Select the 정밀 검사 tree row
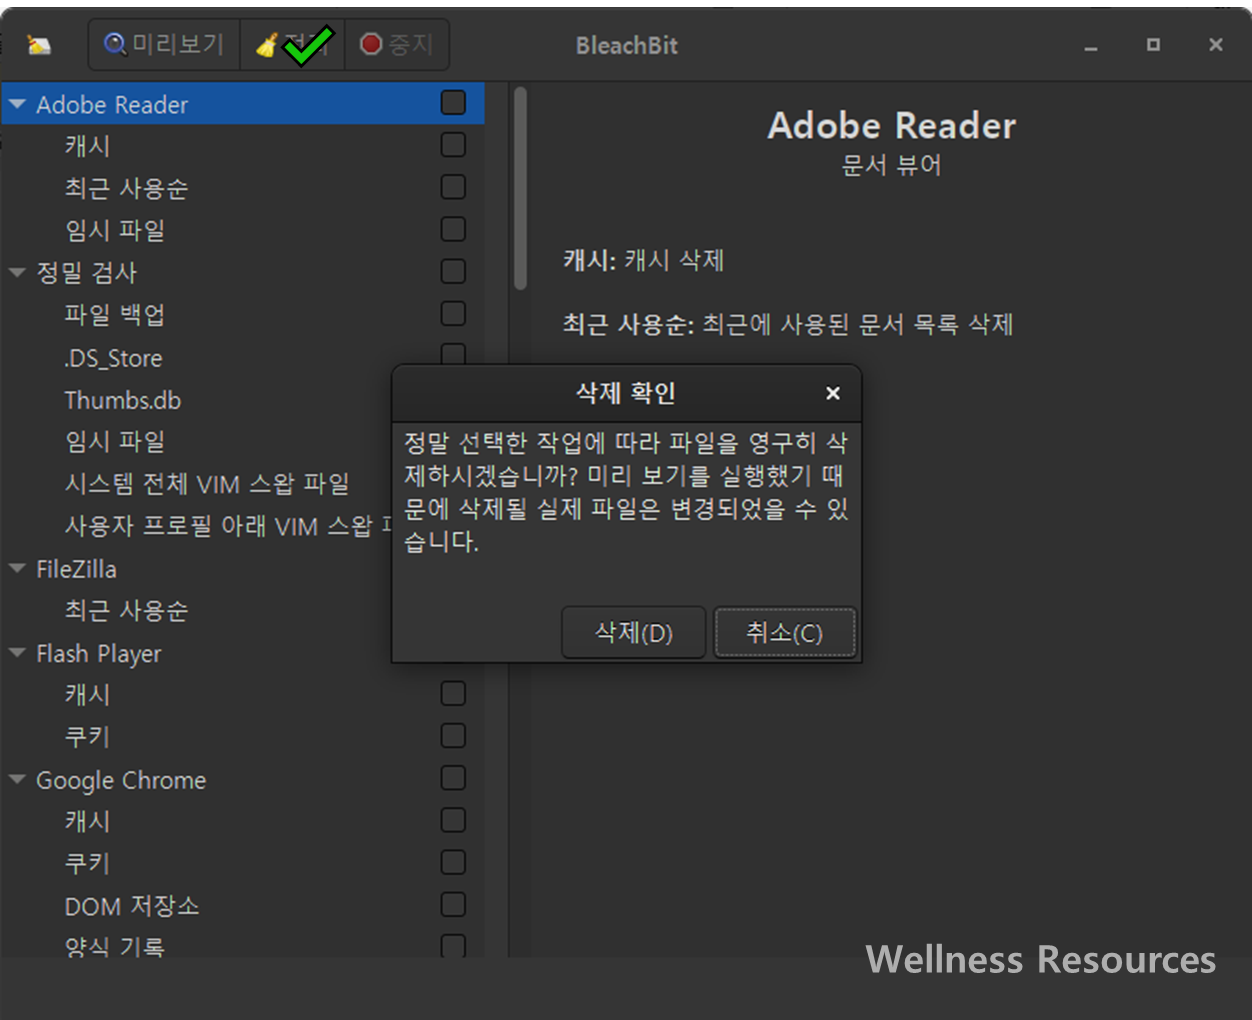This screenshot has width=1252, height=1020. pyautogui.click(x=243, y=272)
